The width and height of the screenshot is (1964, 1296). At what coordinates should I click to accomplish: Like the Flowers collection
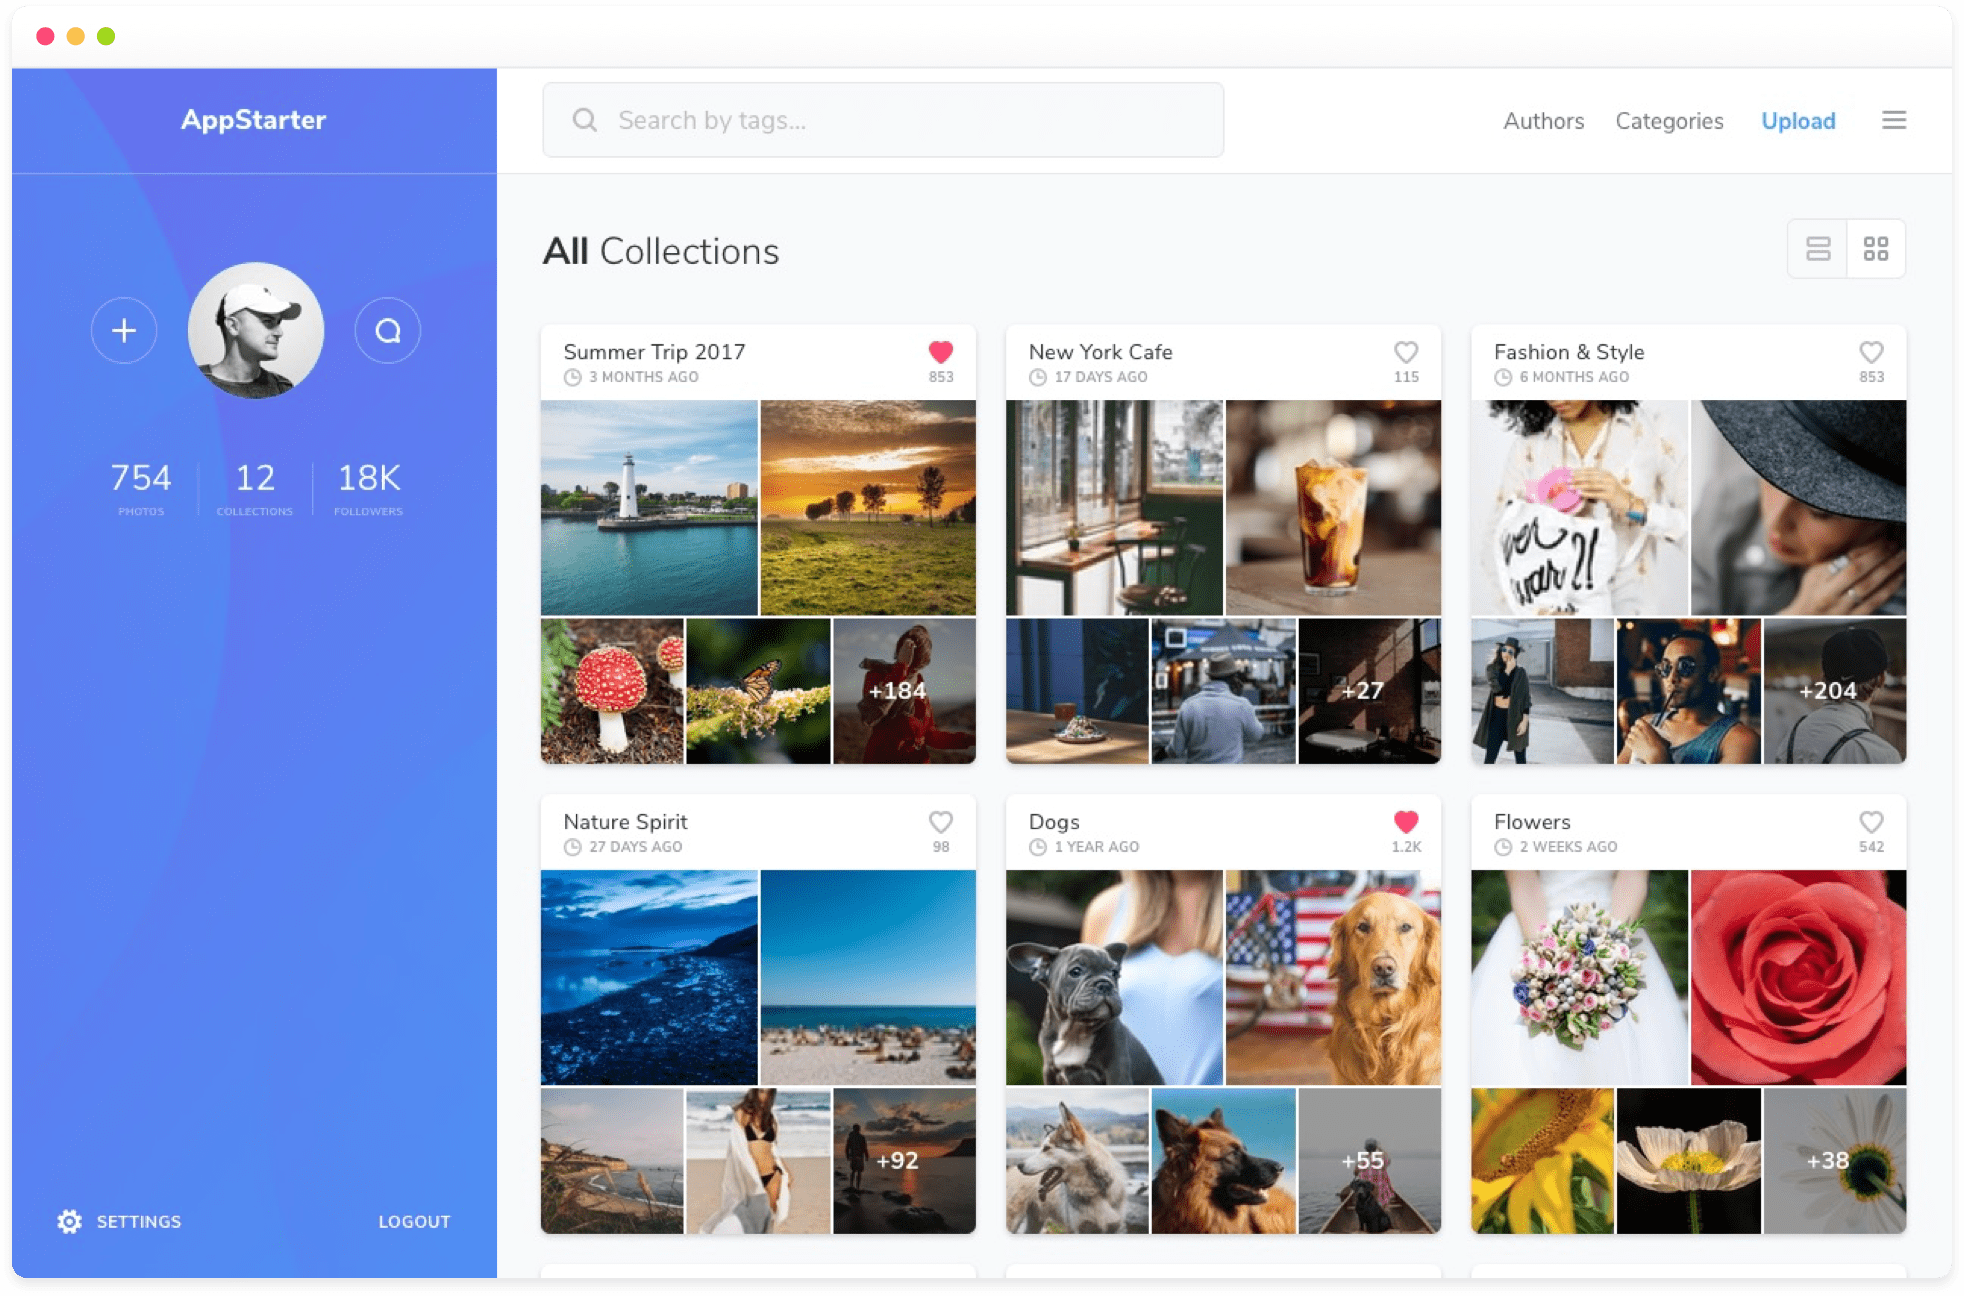(1871, 821)
